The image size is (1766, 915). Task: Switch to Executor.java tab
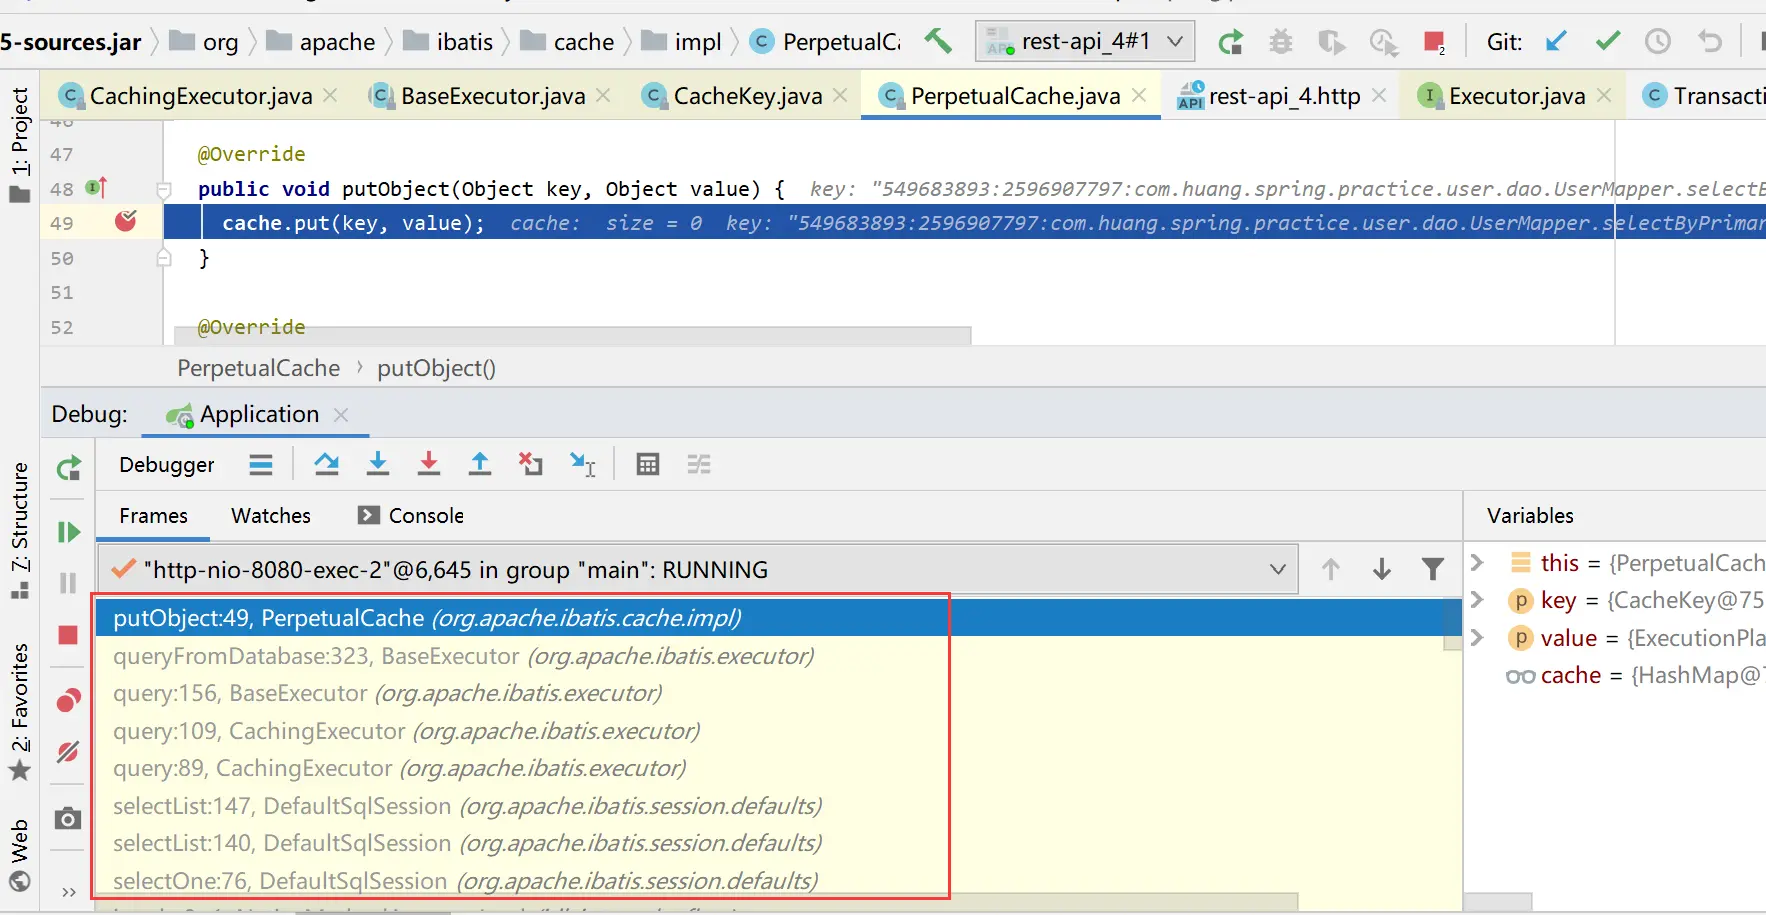click(x=1516, y=96)
